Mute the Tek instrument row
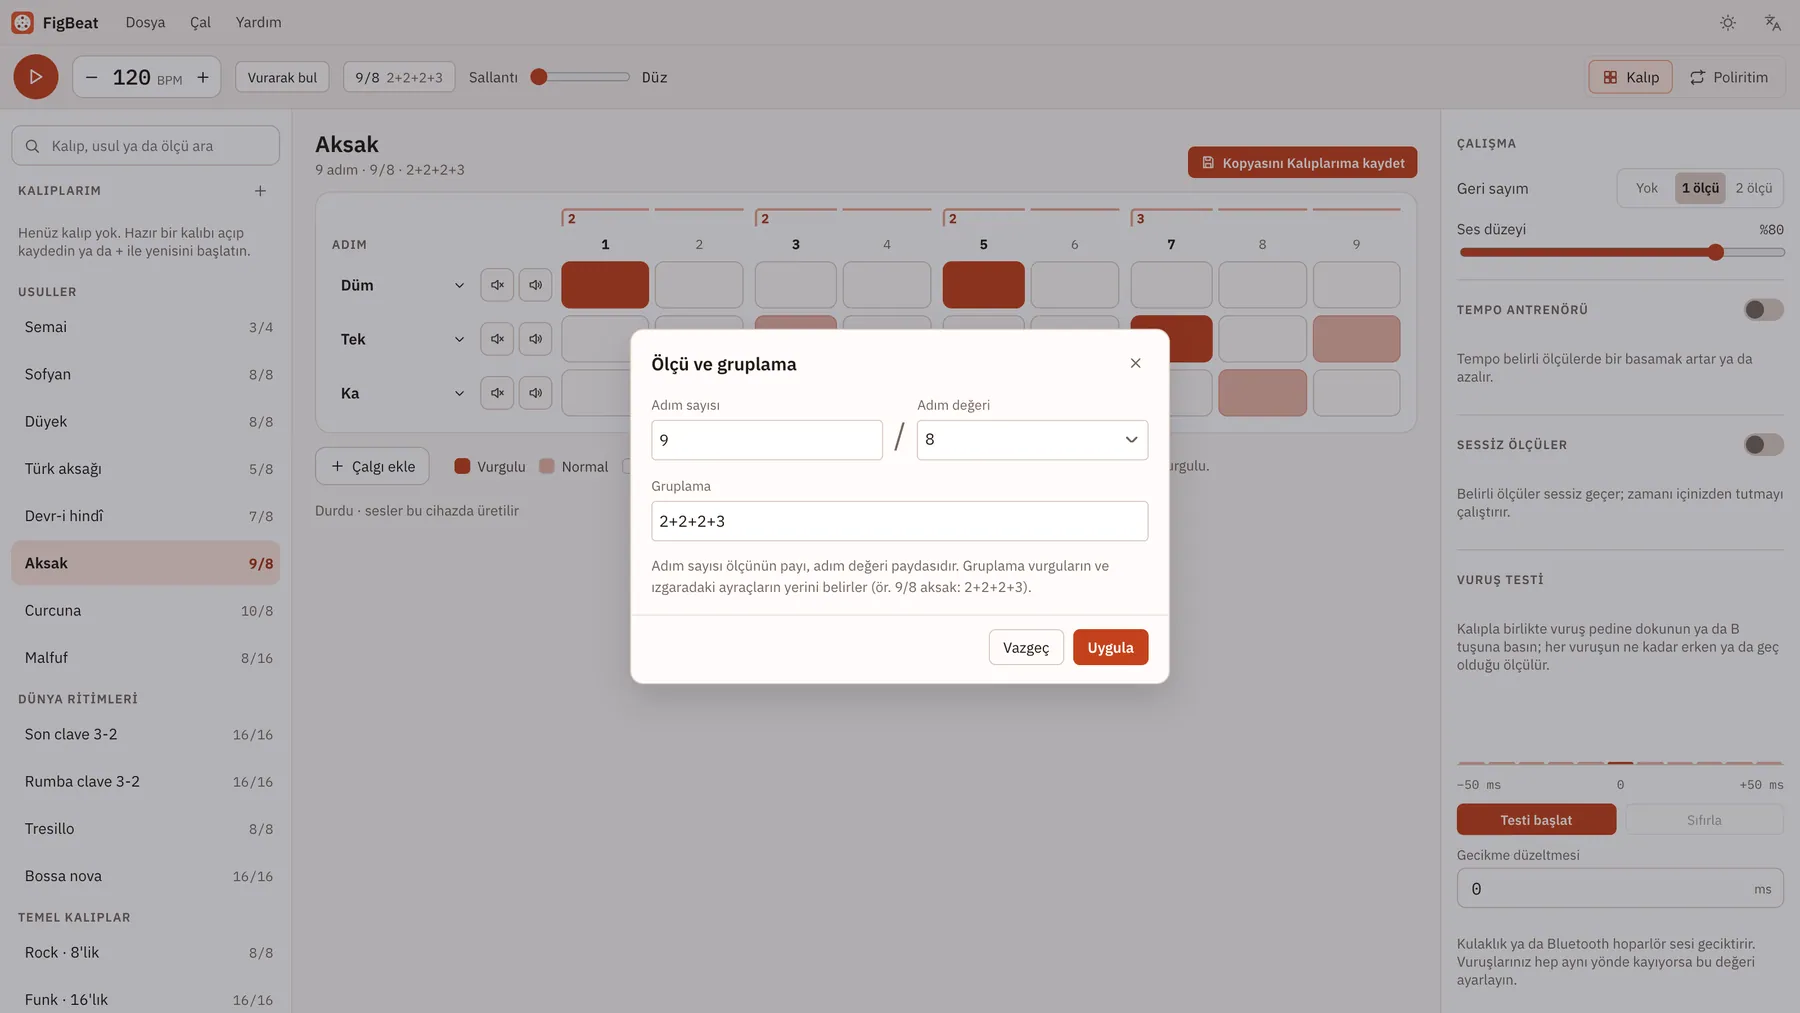This screenshot has height=1013, width=1800. pyautogui.click(x=497, y=339)
